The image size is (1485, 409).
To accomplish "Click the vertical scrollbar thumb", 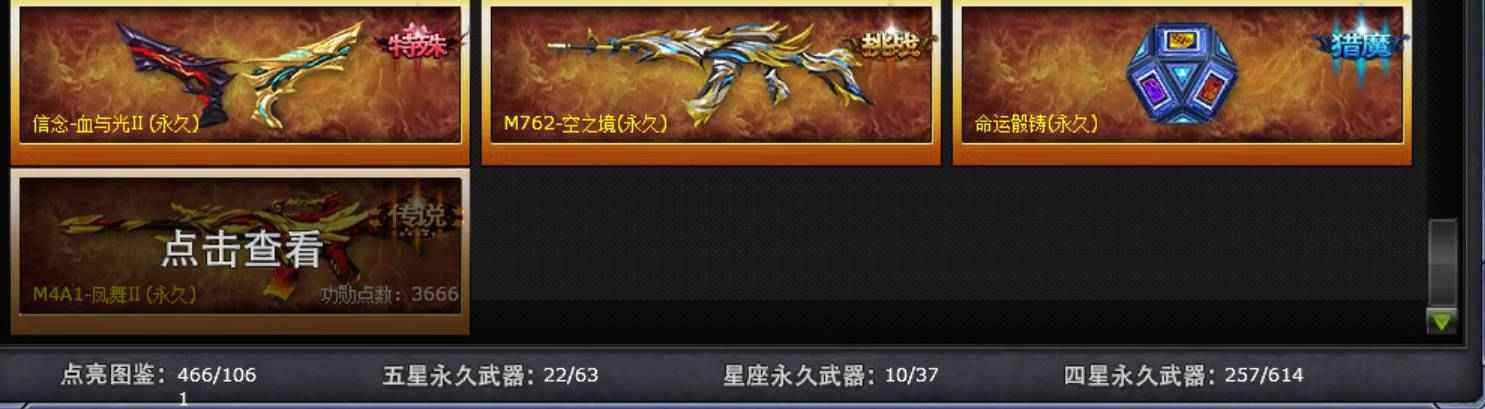I will point(1441,262).
